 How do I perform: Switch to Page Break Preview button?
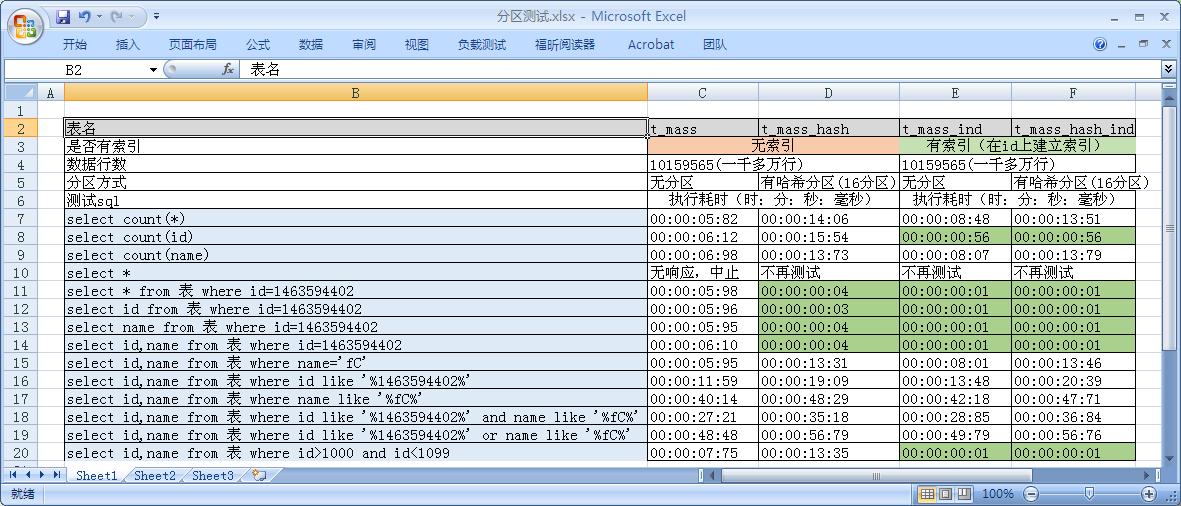[963, 494]
